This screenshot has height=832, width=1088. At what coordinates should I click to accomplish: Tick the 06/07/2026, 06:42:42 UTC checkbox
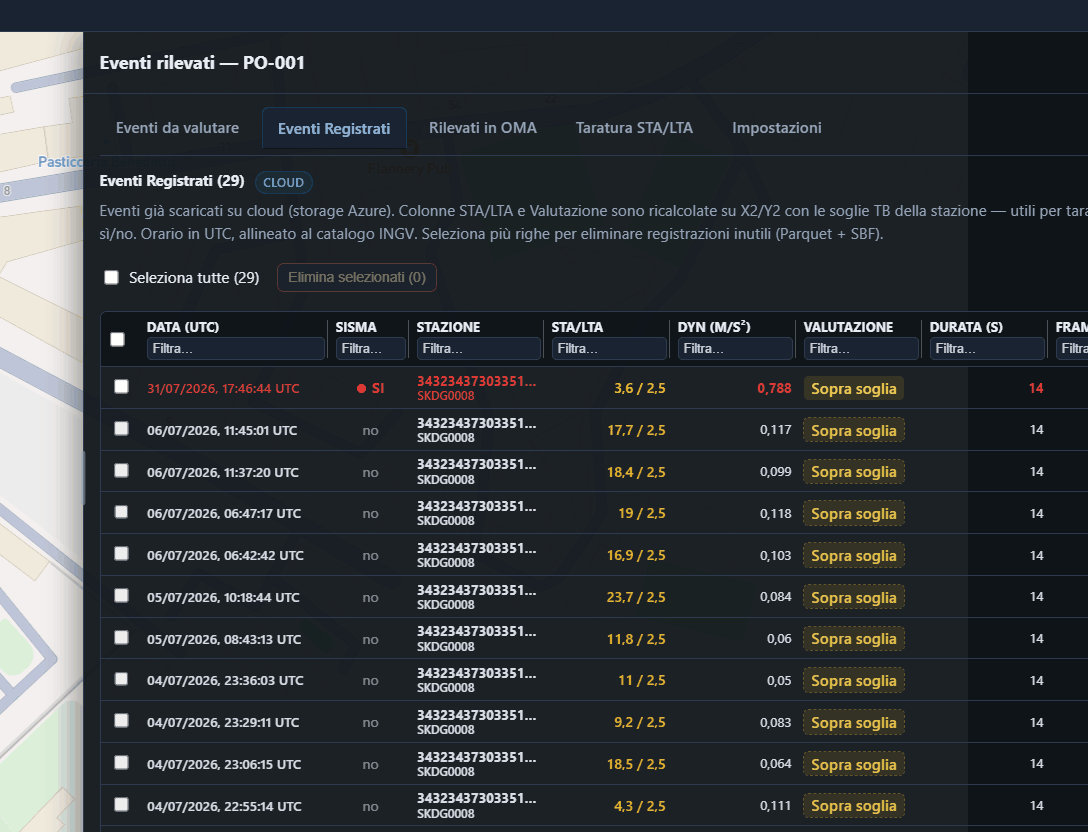tap(121, 554)
